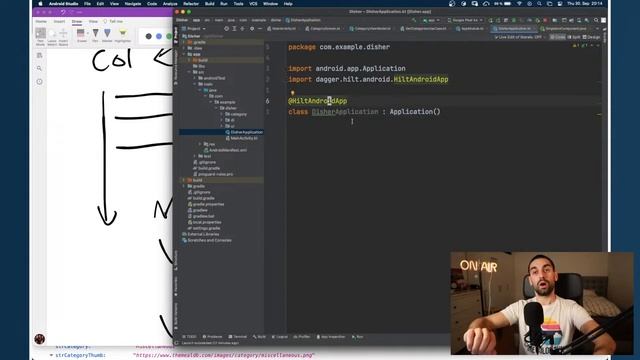
Task: Open the Profiler tool window
Action: [302, 337]
